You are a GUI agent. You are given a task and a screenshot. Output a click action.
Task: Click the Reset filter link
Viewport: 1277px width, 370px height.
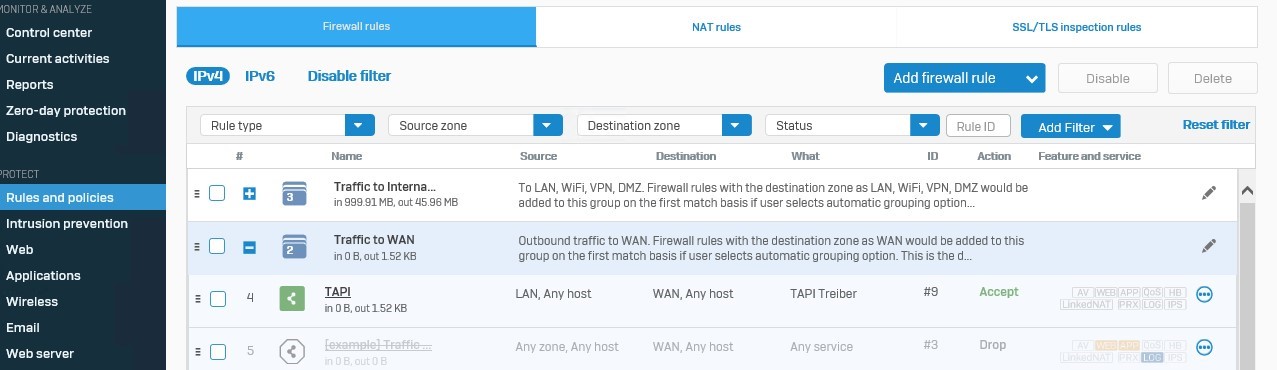click(1216, 125)
